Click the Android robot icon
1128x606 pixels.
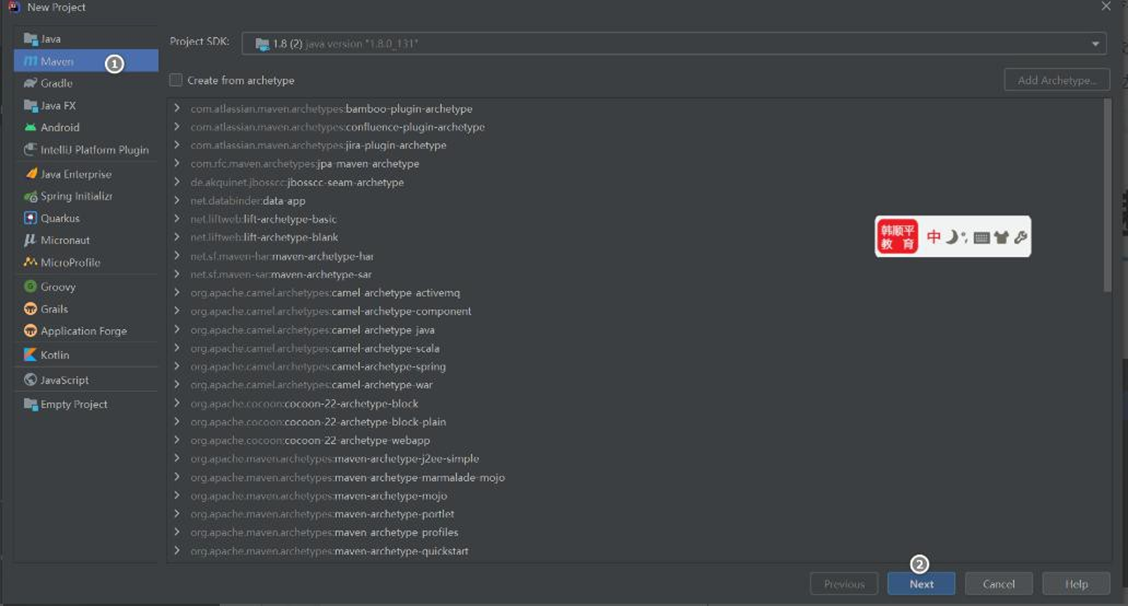click(31, 127)
